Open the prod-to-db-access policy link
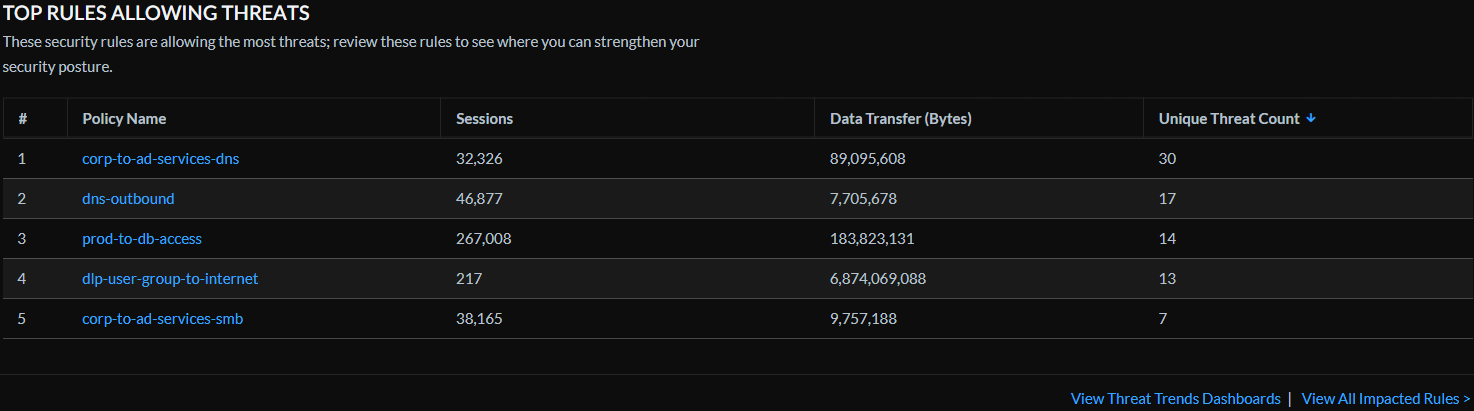Image resolution: width=1474 pixels, height=411 pixels. click(142, 238)
